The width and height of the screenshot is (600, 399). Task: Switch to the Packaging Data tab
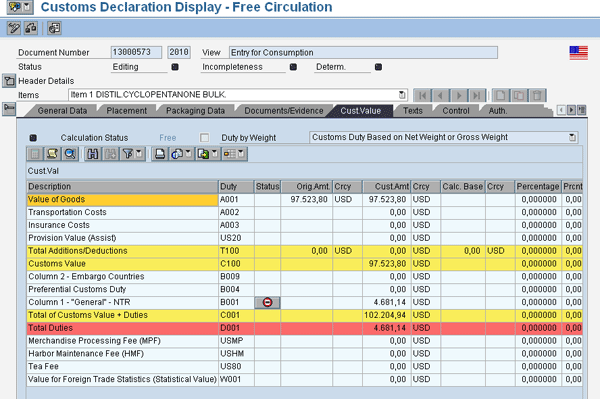pos(195,111)
